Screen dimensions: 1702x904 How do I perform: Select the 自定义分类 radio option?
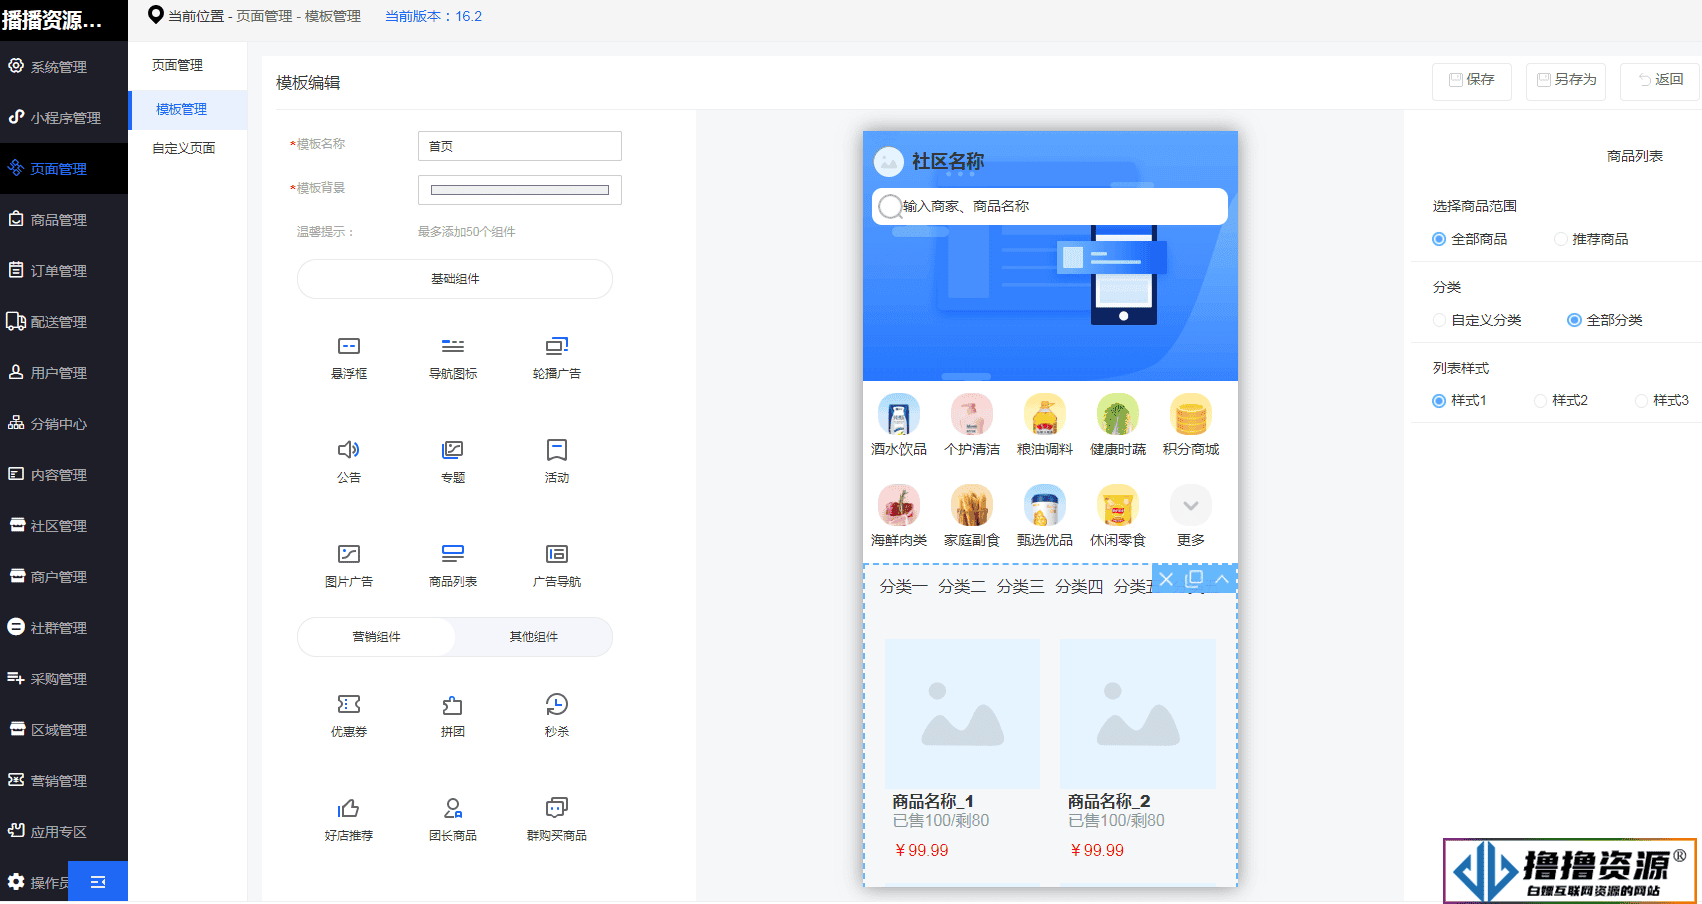[x=1439, y=320]
